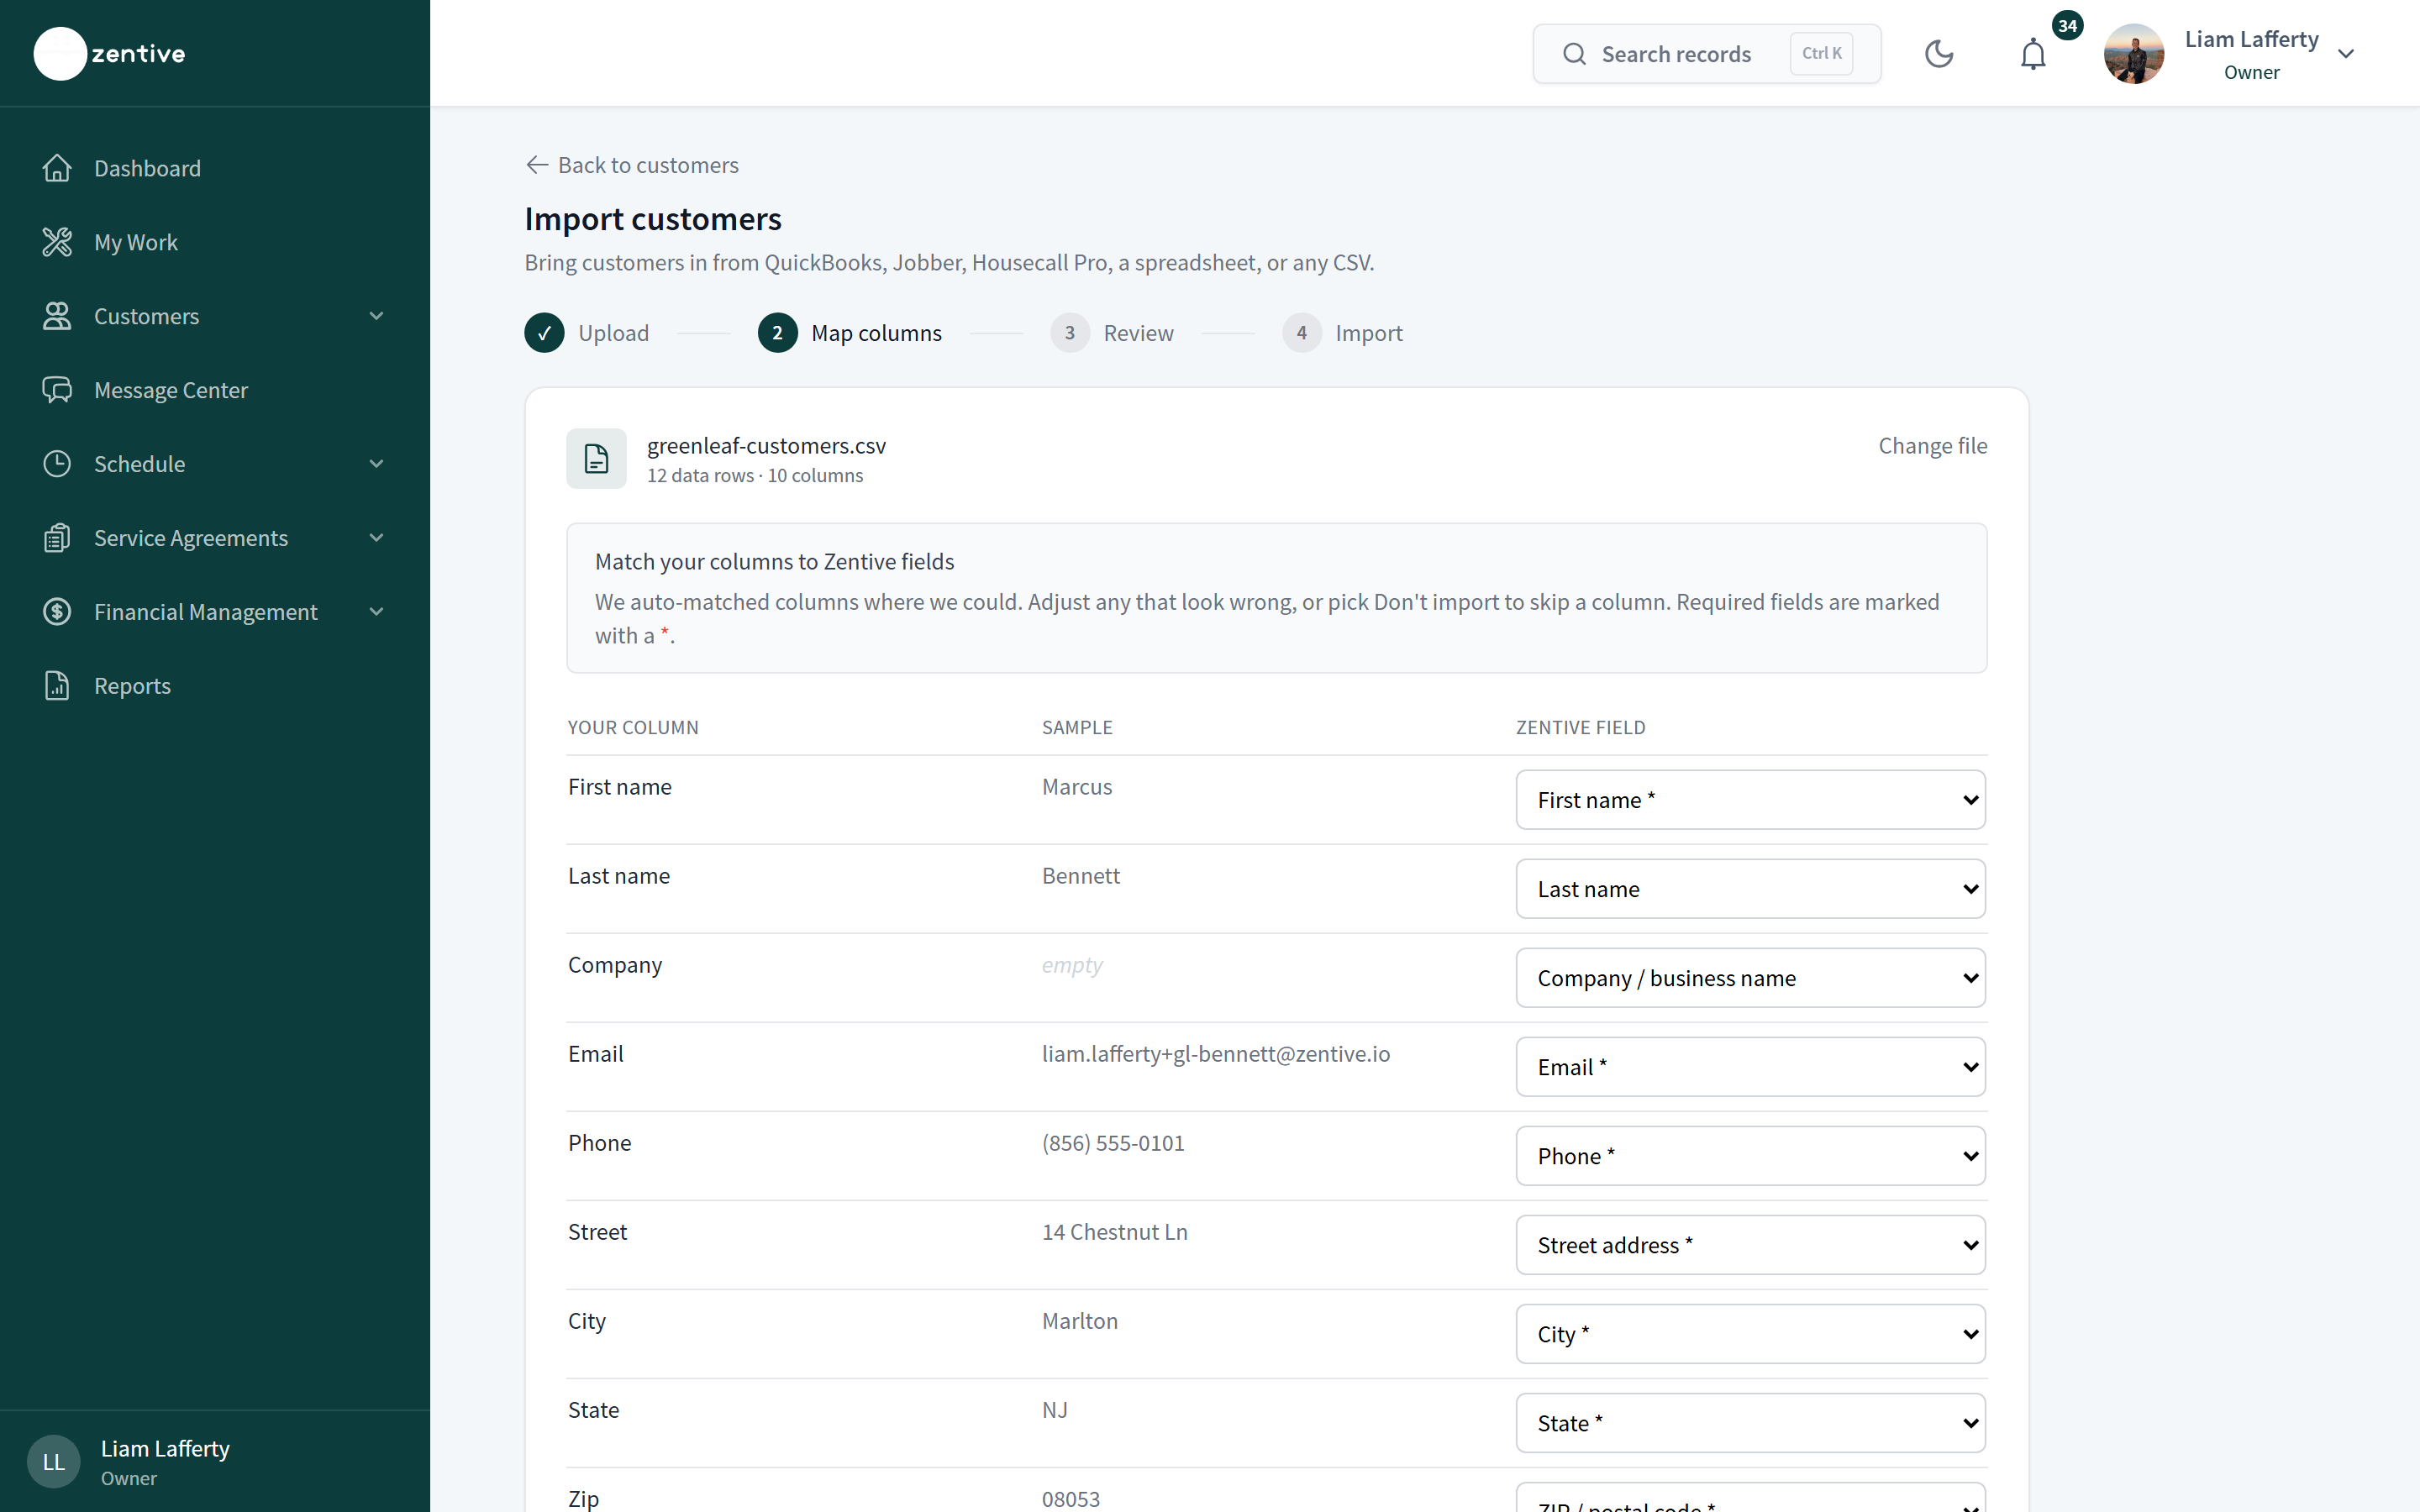Image resolution: width=2420 pixels, height=1512 pixels.
Task: Open the Company / business name dropdown
Action: tap(1750, 978)
